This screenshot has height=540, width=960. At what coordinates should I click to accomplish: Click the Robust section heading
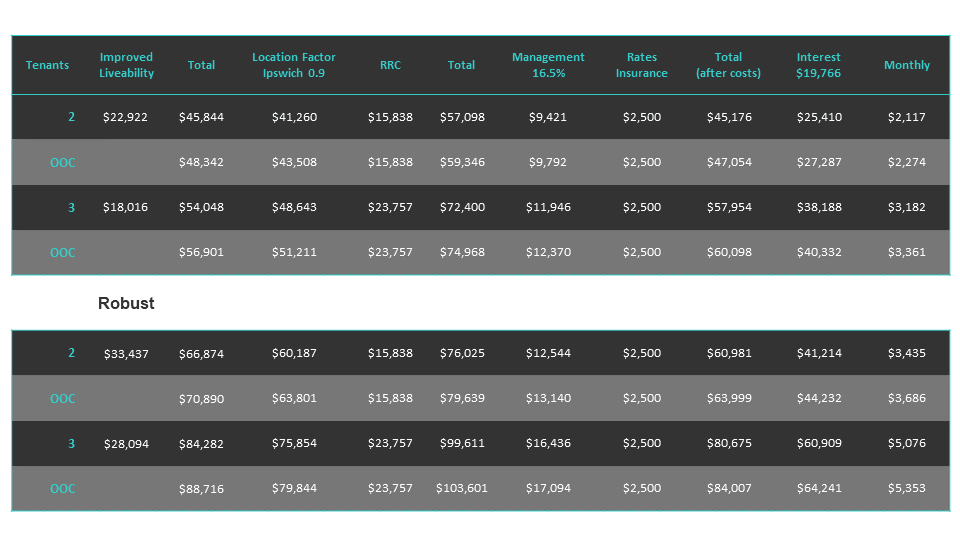tap(126, 303)
